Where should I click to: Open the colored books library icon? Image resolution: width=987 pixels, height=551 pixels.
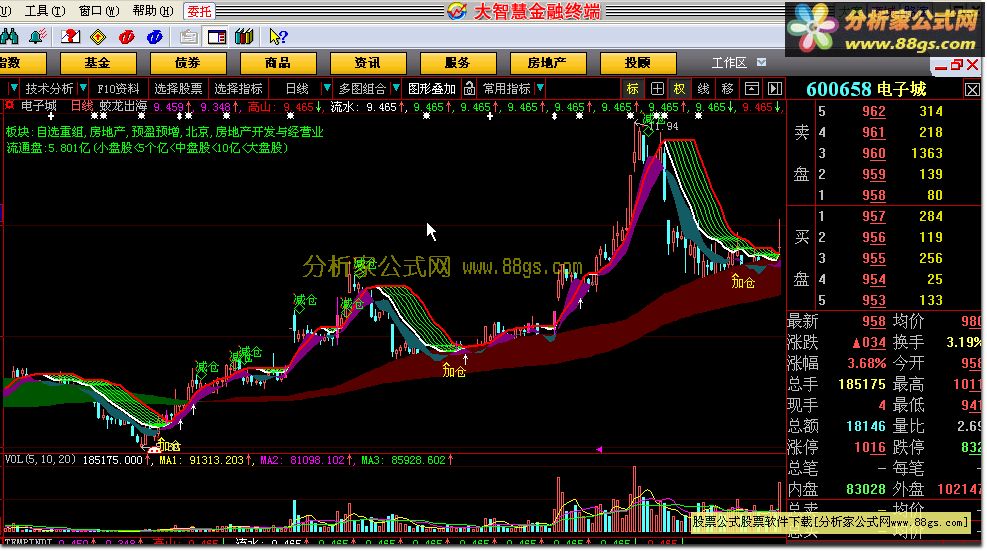244,37
